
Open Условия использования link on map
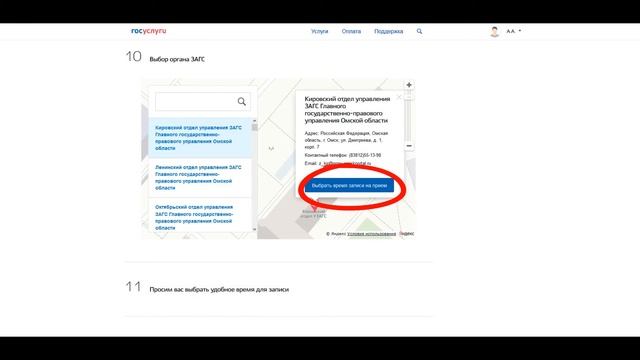[371, 234]
